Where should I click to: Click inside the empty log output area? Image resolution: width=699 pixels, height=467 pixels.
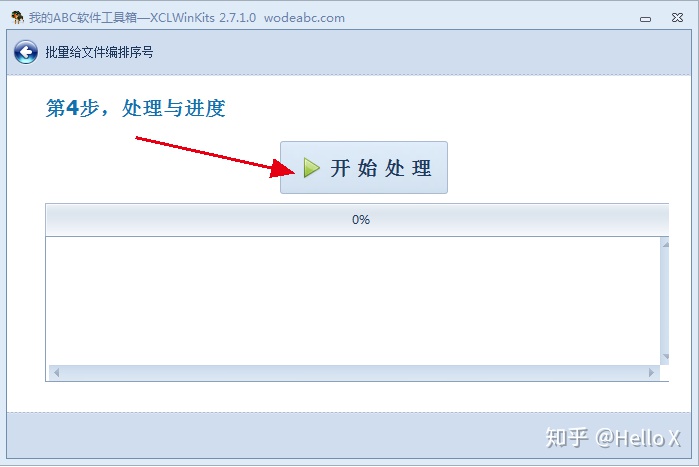tap(353, 301)
